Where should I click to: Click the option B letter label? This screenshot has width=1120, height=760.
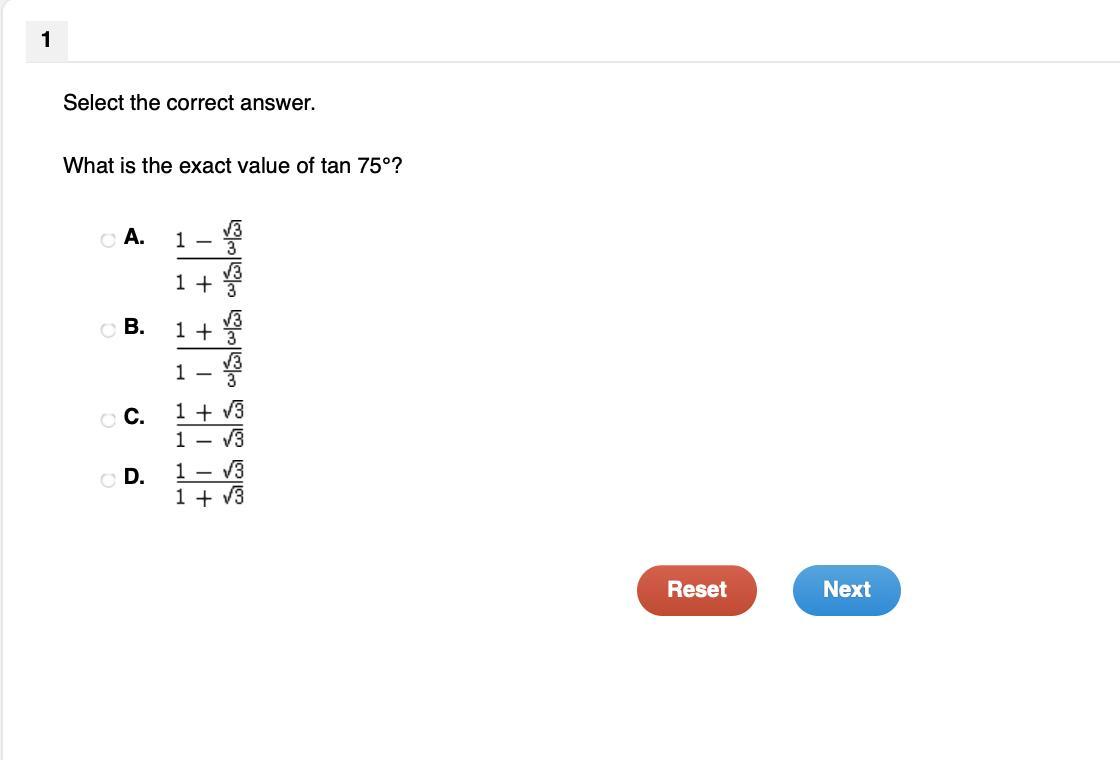pos(134,326)
